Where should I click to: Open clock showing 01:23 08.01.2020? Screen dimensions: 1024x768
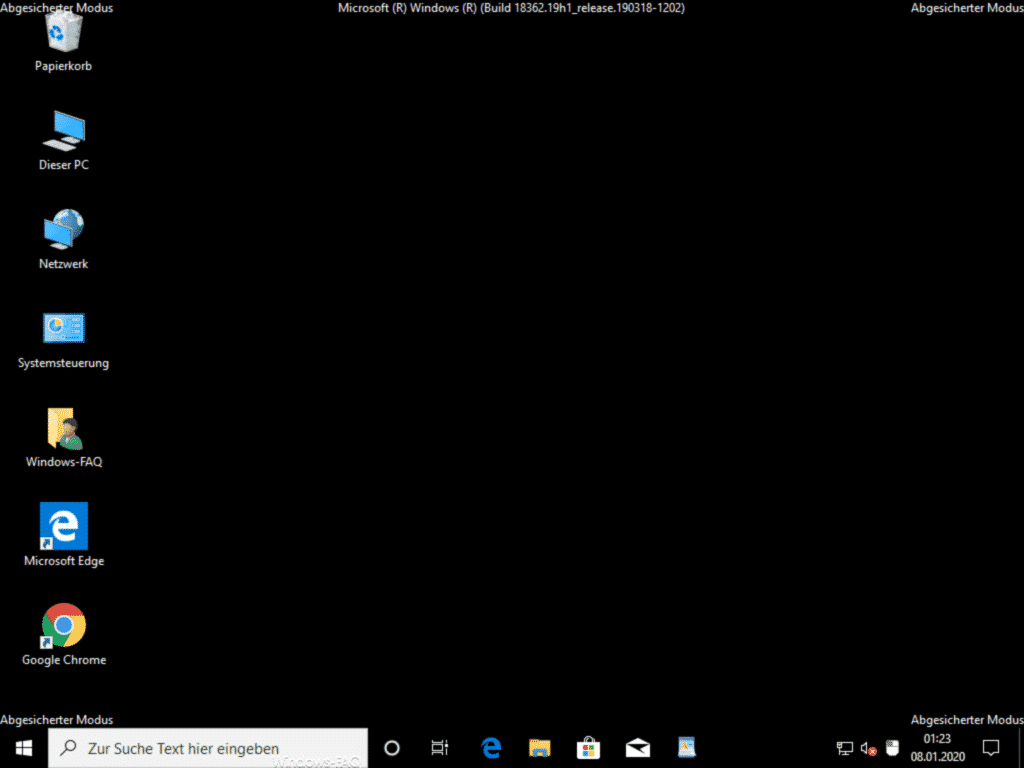[x=938, y=748]
